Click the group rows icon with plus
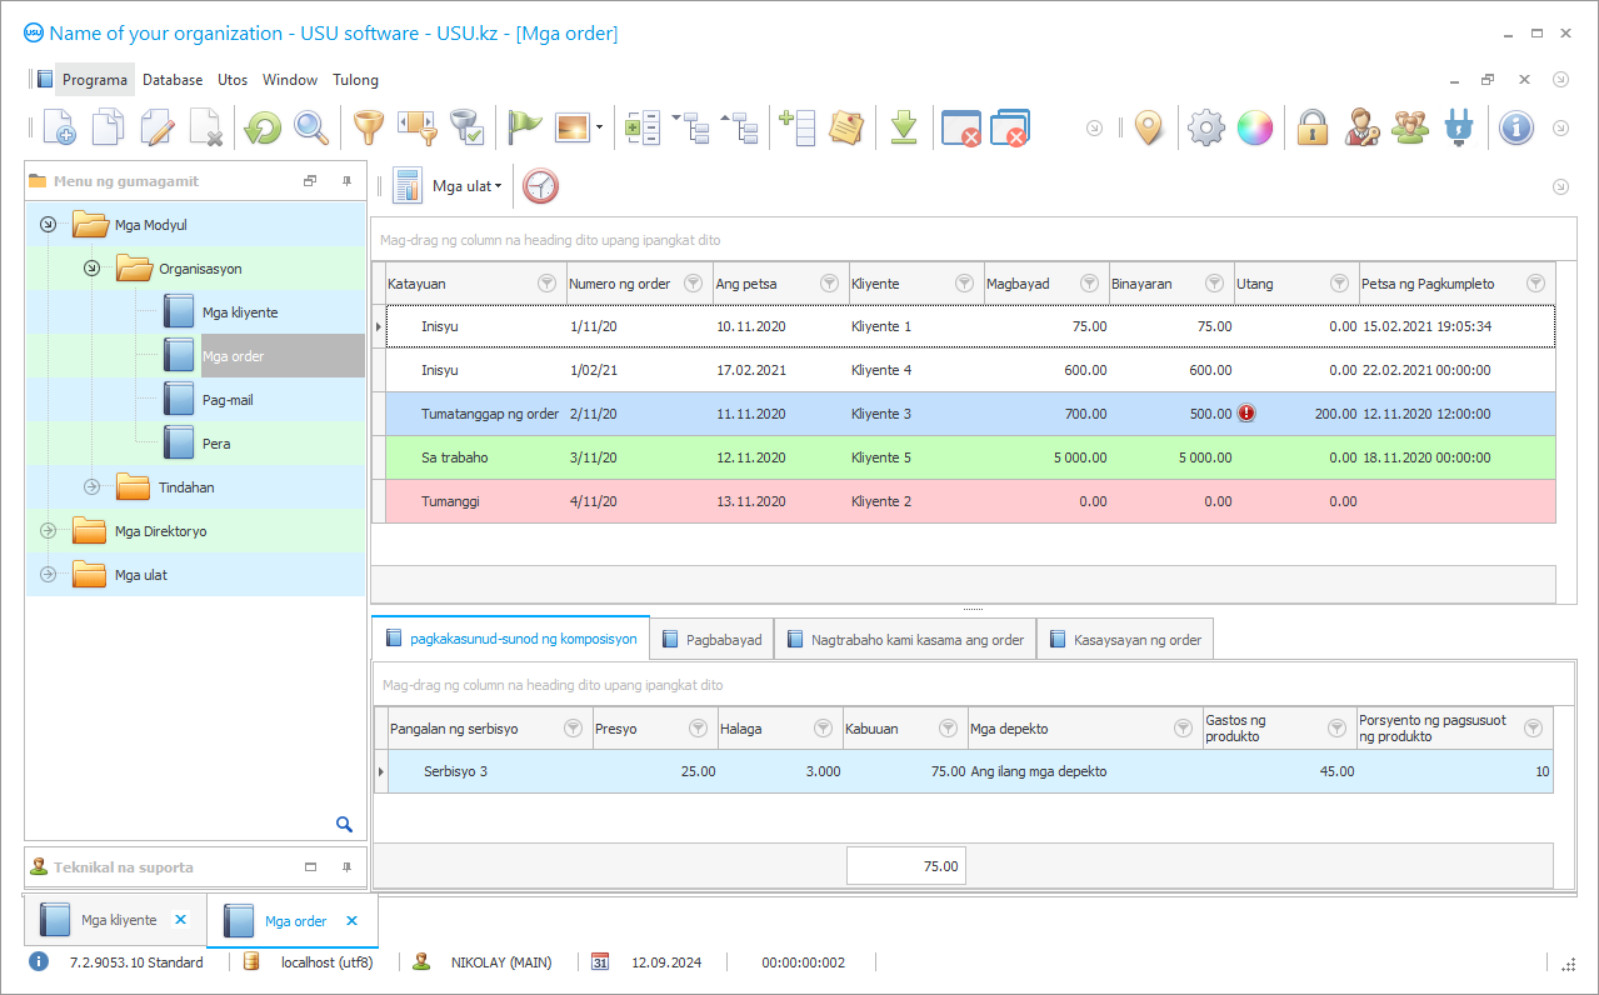This screenshot has width=1599, height=995. (642, 128)
